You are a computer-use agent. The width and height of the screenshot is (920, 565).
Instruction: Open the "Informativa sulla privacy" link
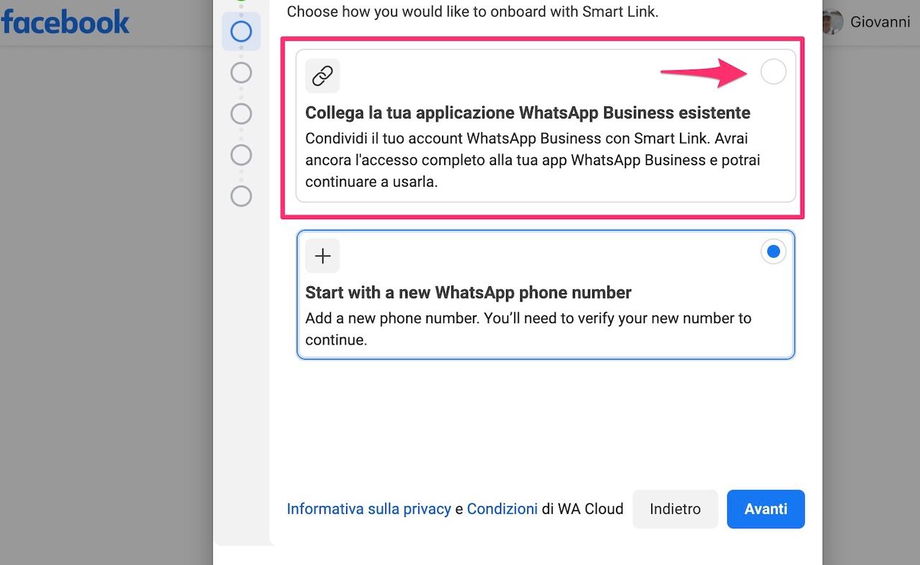(x=368, y=509)
